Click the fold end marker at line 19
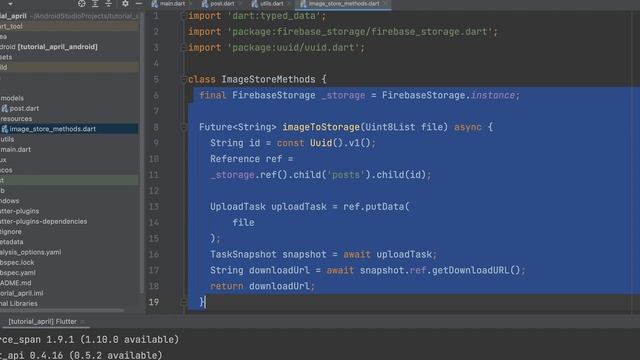This screenshot has width=640, height=360. pyautogui.click(x=183, y=302)
